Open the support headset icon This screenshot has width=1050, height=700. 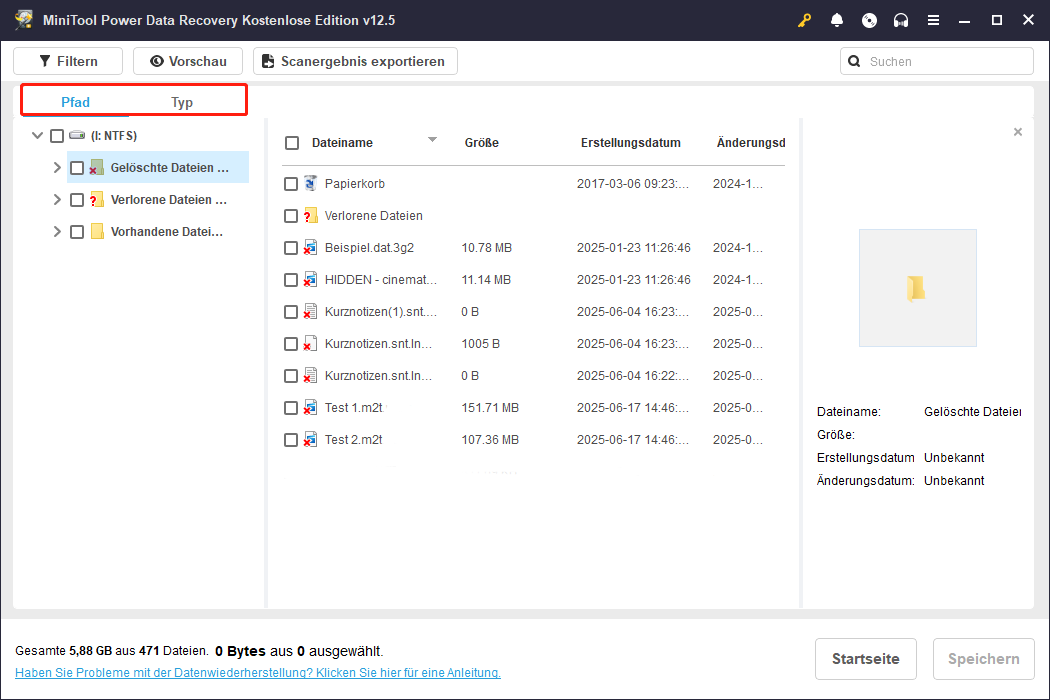click(901, 20)
